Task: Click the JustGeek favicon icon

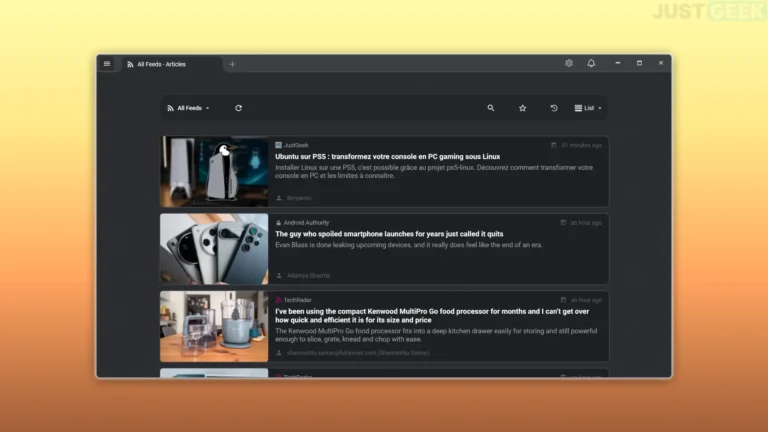Action: [278, 145]
